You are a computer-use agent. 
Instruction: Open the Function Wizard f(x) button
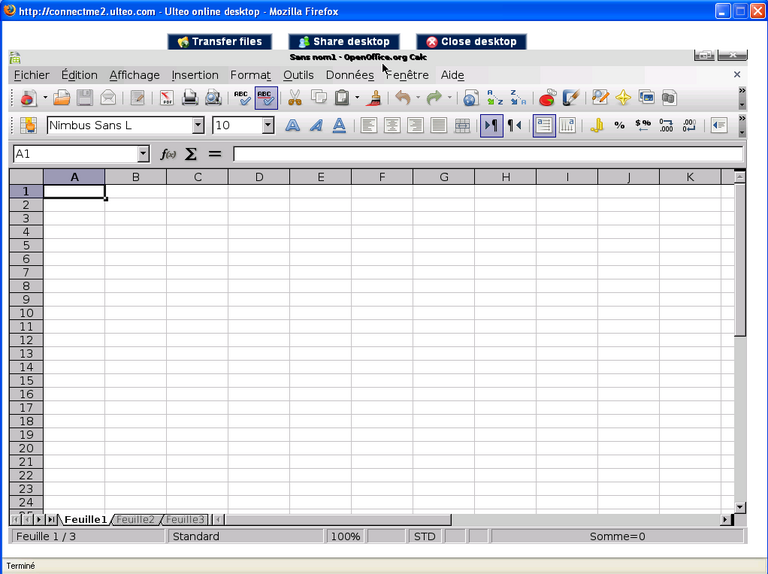click(x=168, y=154)
